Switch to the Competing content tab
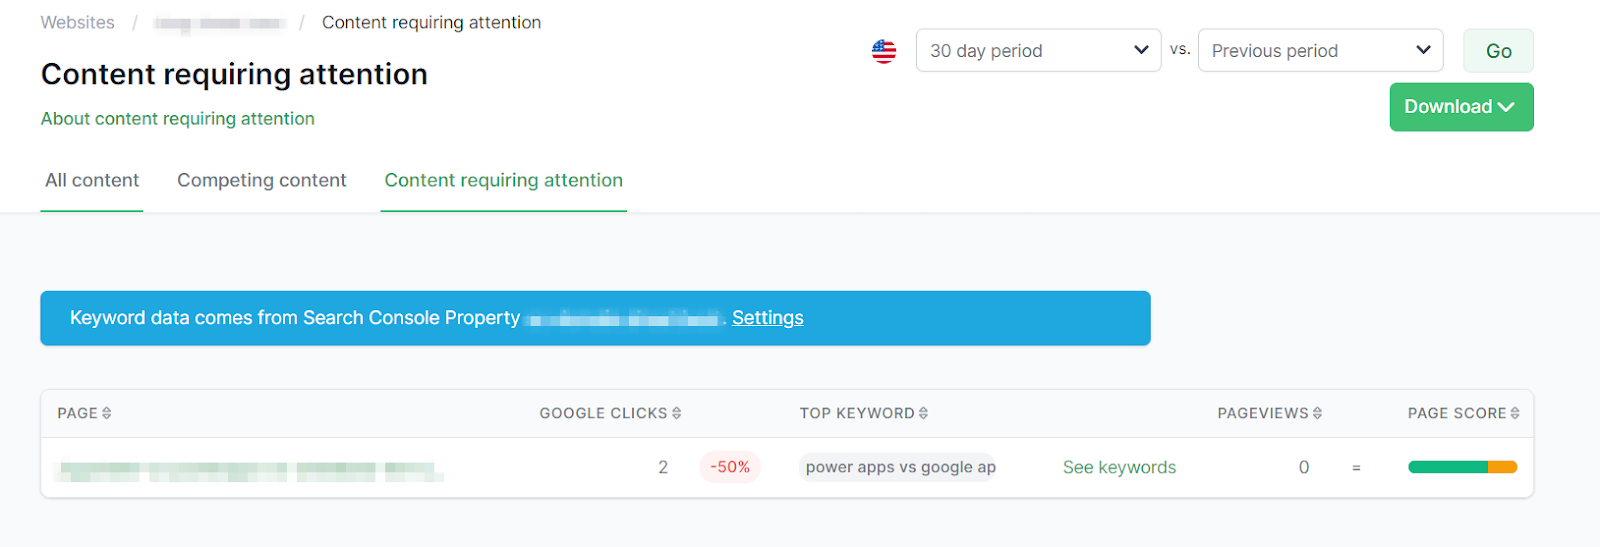 click(x=262, y=180)
